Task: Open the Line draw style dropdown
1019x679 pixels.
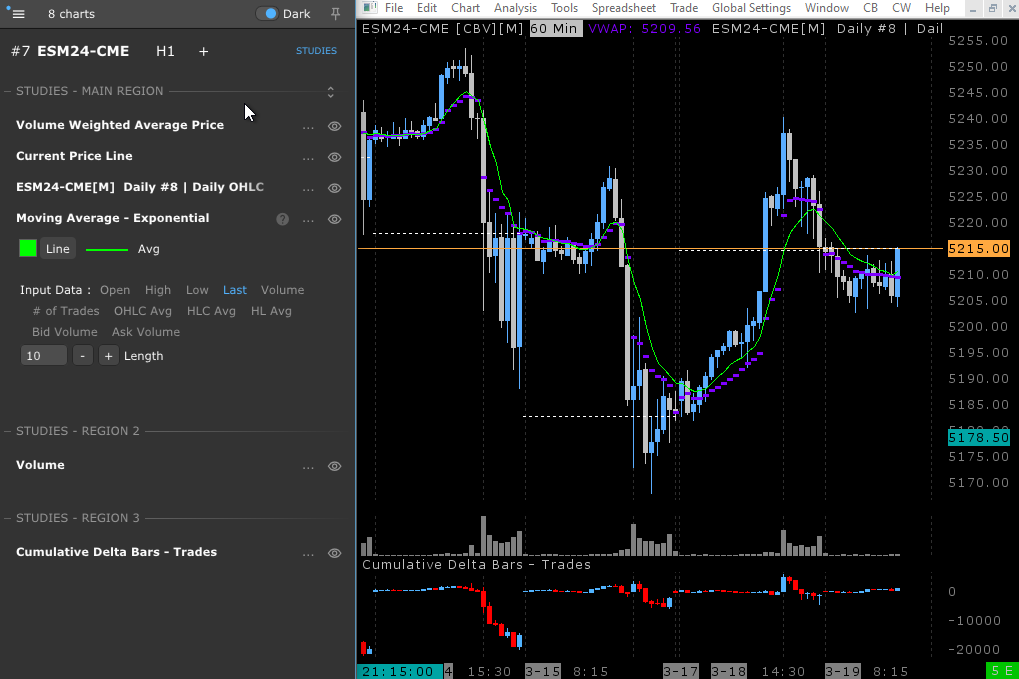Action: tap(58, 249)
